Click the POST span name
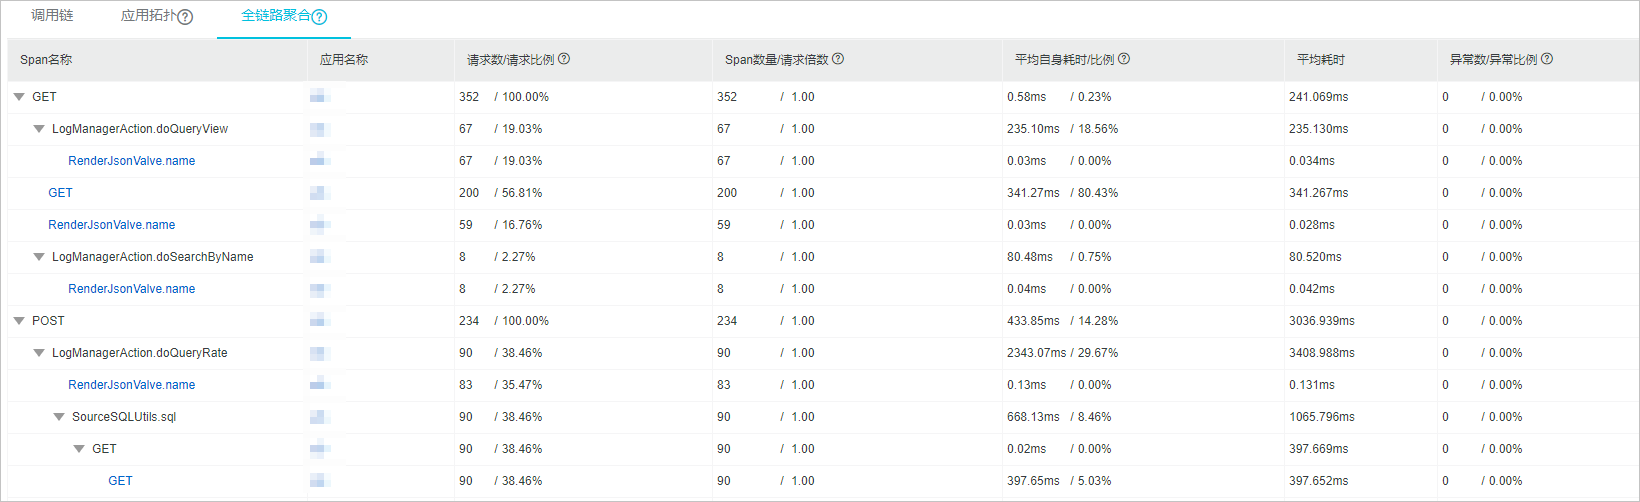 [x=48, y=321]
